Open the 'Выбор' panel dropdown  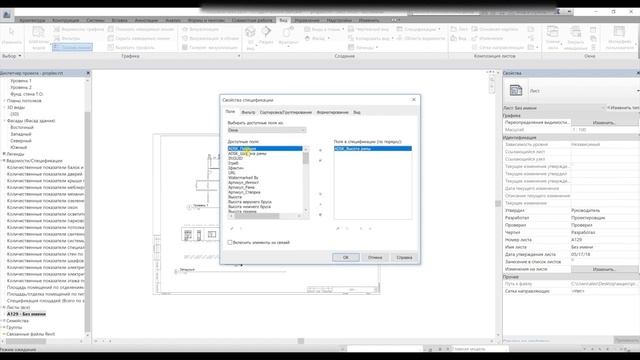(11, 56)
